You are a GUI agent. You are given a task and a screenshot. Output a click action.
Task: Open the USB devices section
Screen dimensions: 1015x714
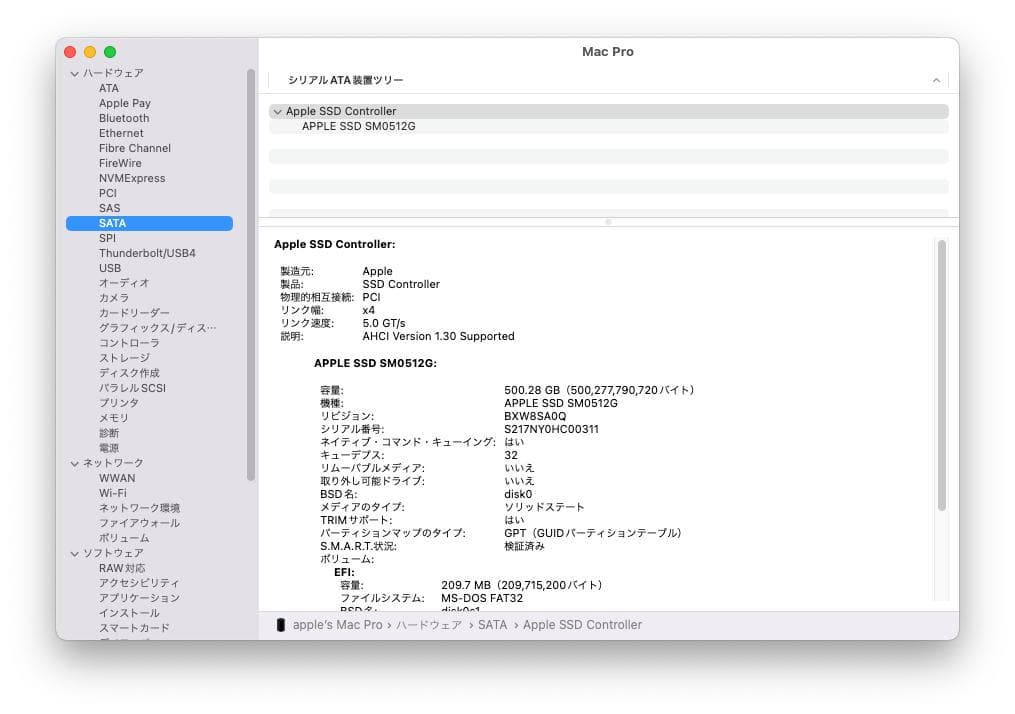pyautogui.click(x=110, y=268)
